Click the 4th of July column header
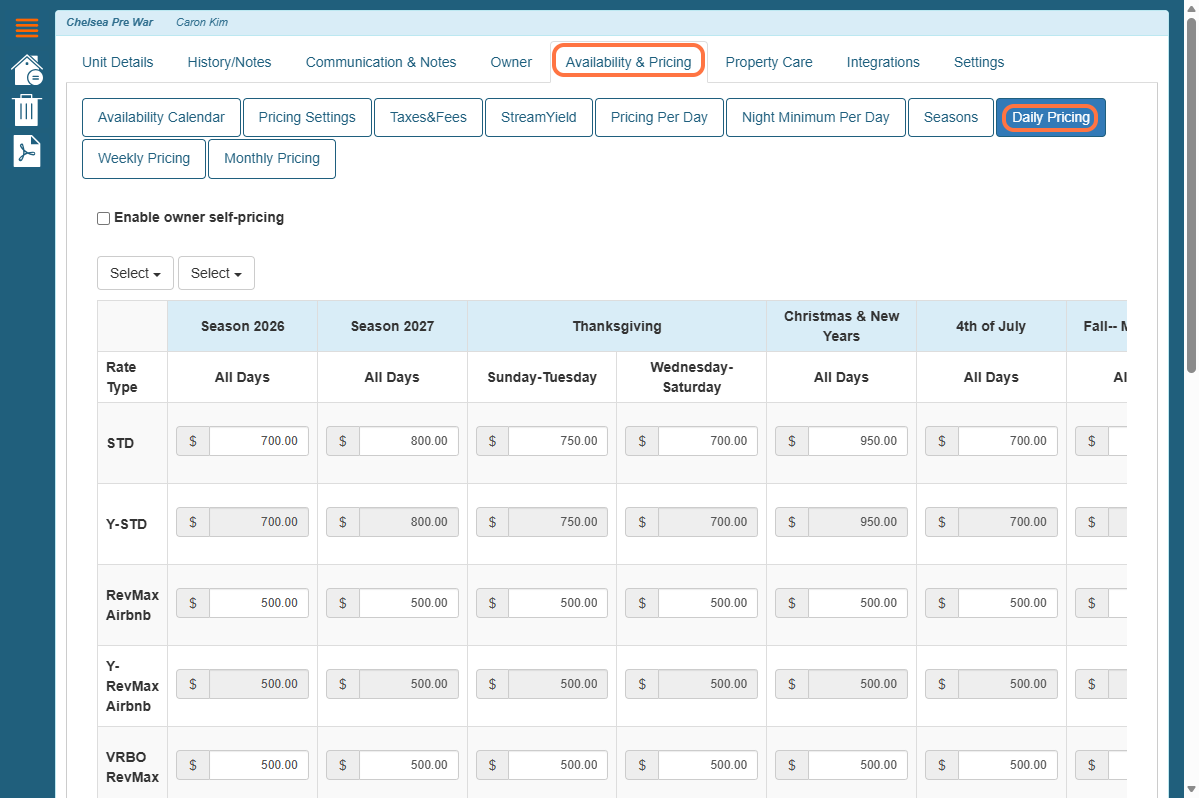The height and width of the screenshot is (798, 1199). pos(991,326)
